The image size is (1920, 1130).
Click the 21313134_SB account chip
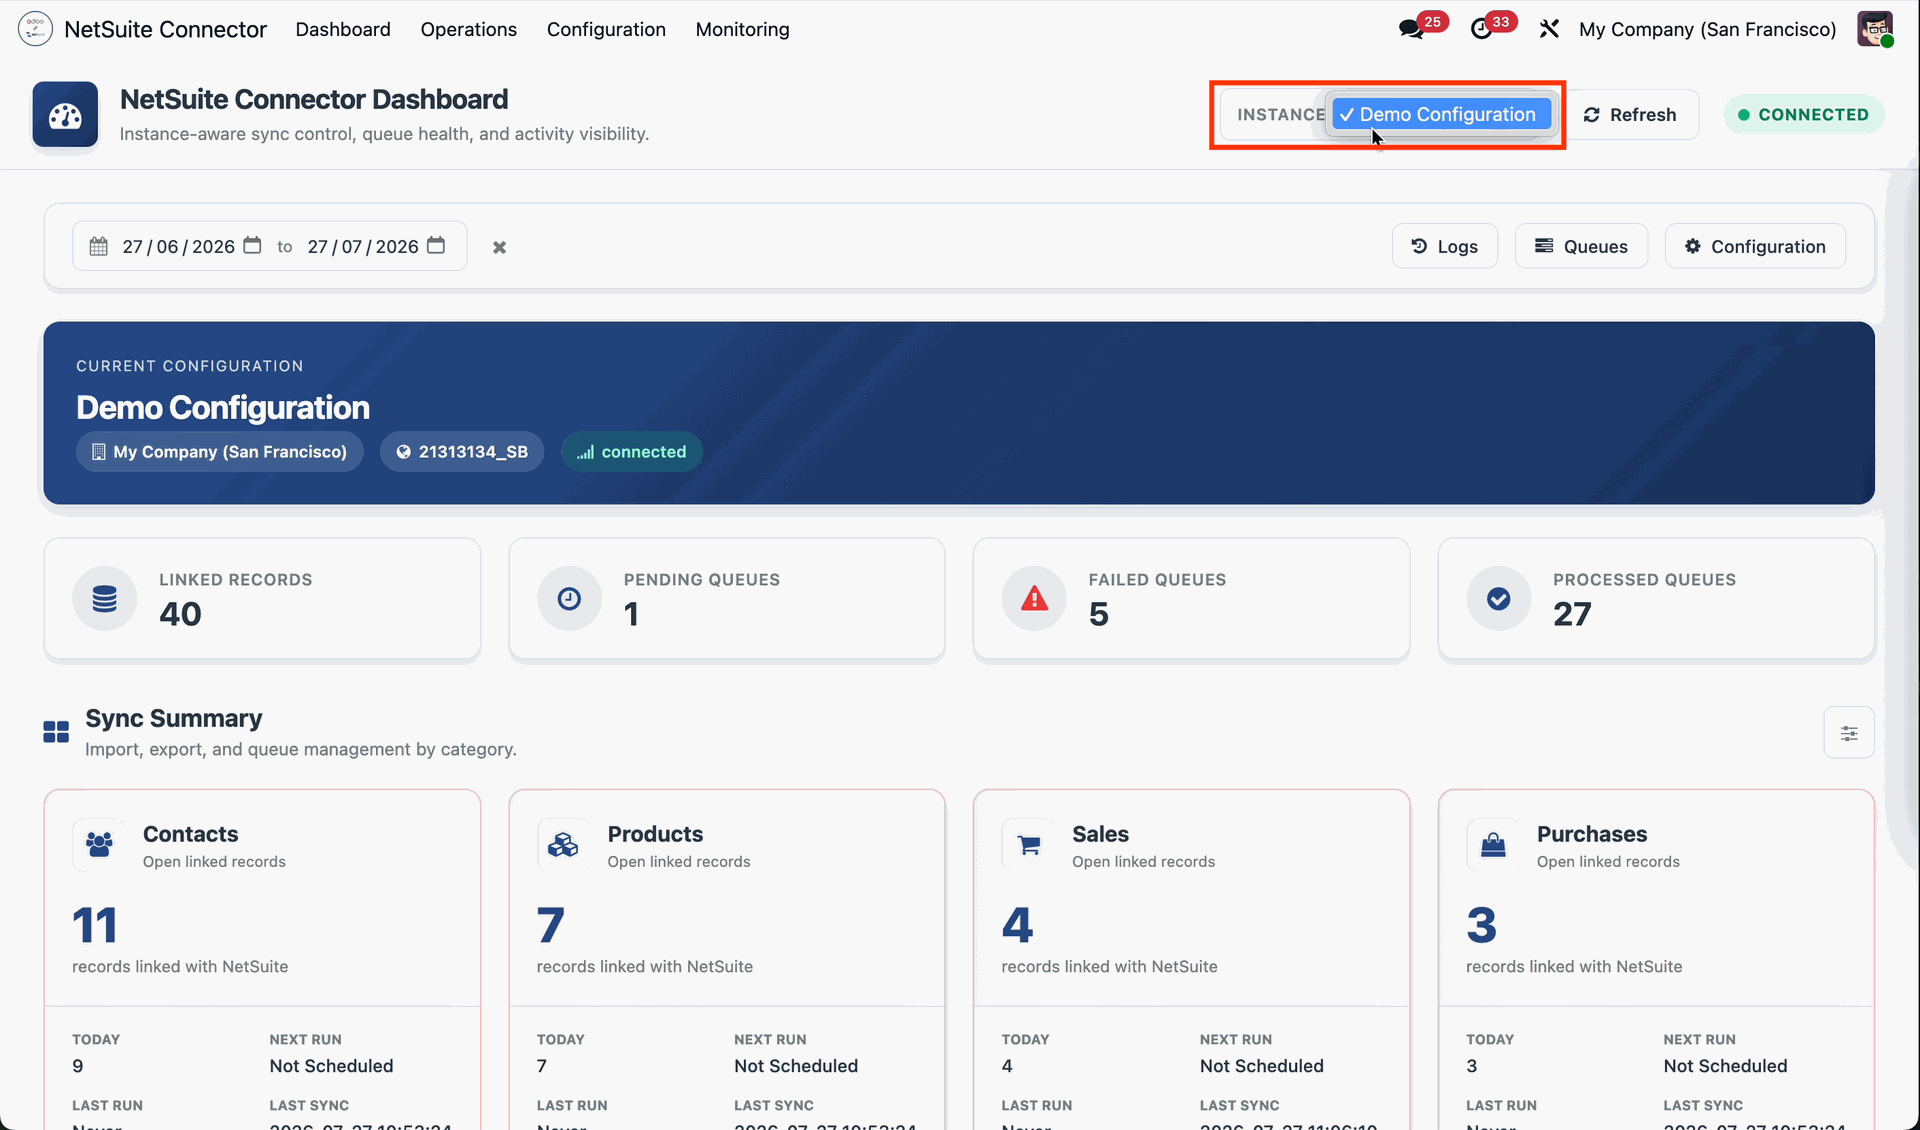tap(462, 451)
